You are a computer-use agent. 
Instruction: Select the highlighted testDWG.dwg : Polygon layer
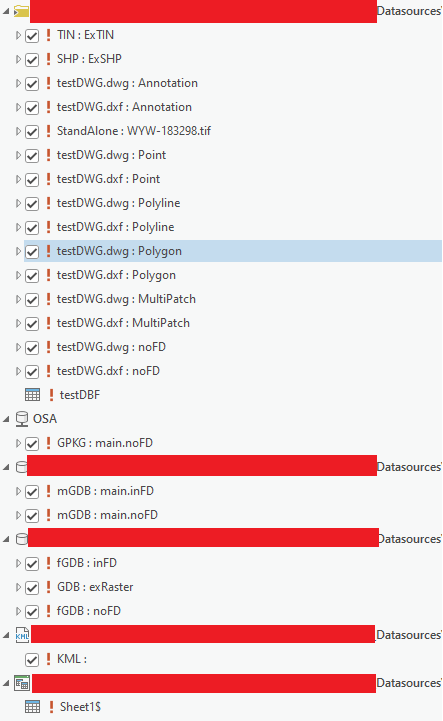[x=119, y=251]
